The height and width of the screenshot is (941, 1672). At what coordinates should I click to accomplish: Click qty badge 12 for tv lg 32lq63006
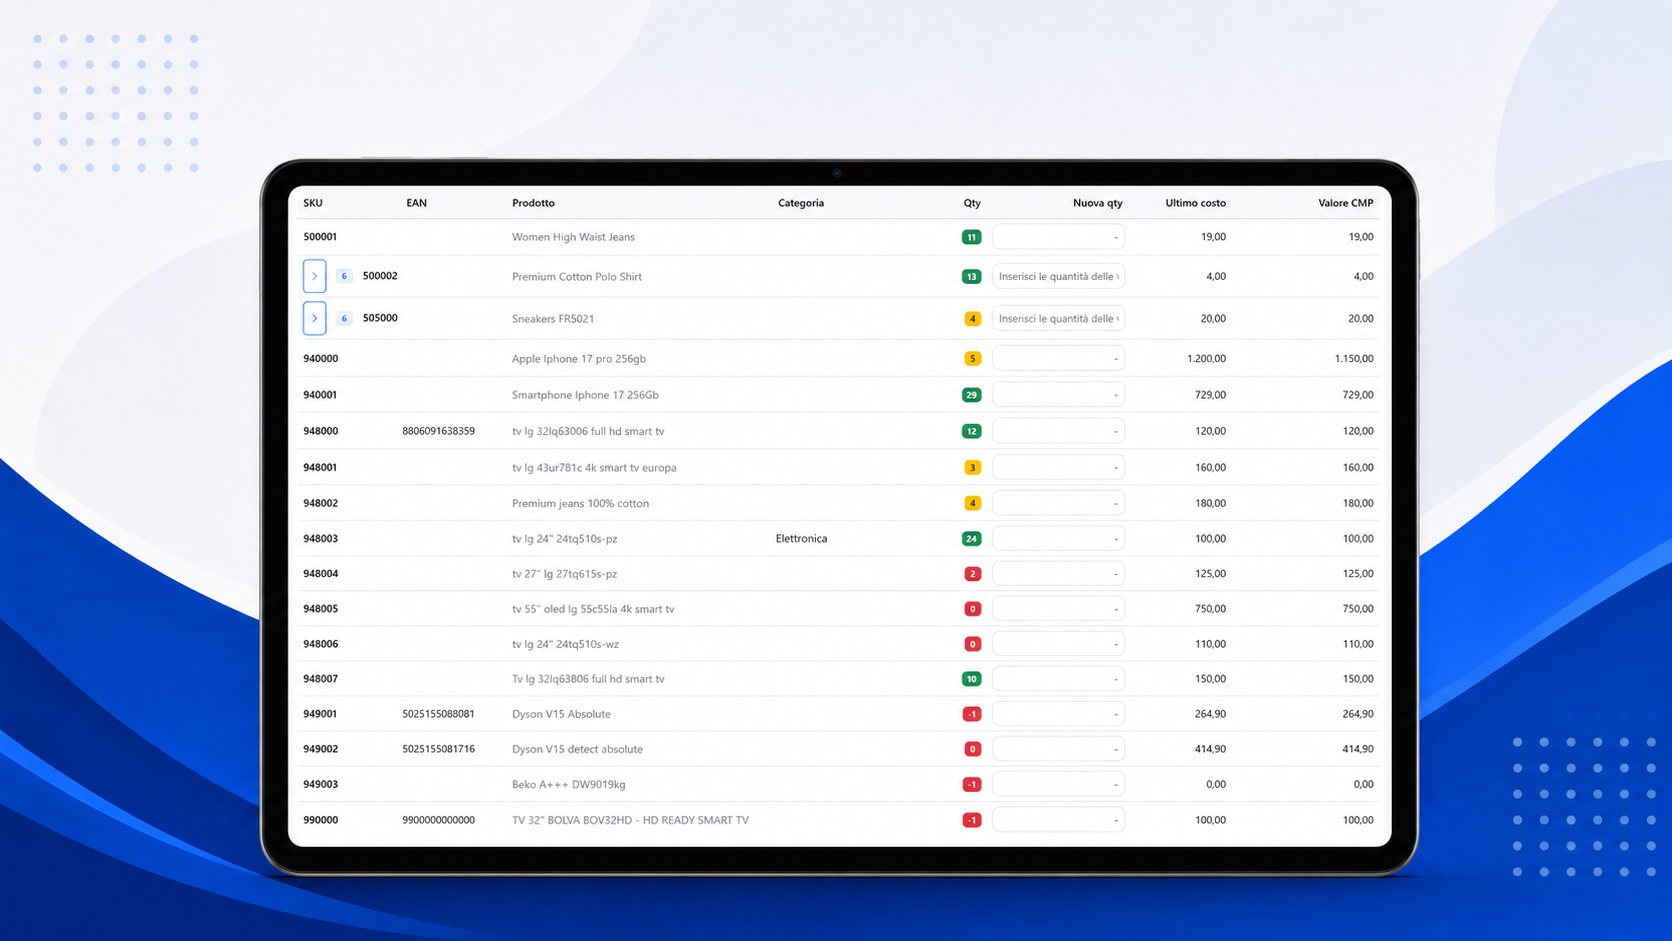coord(971,431)
